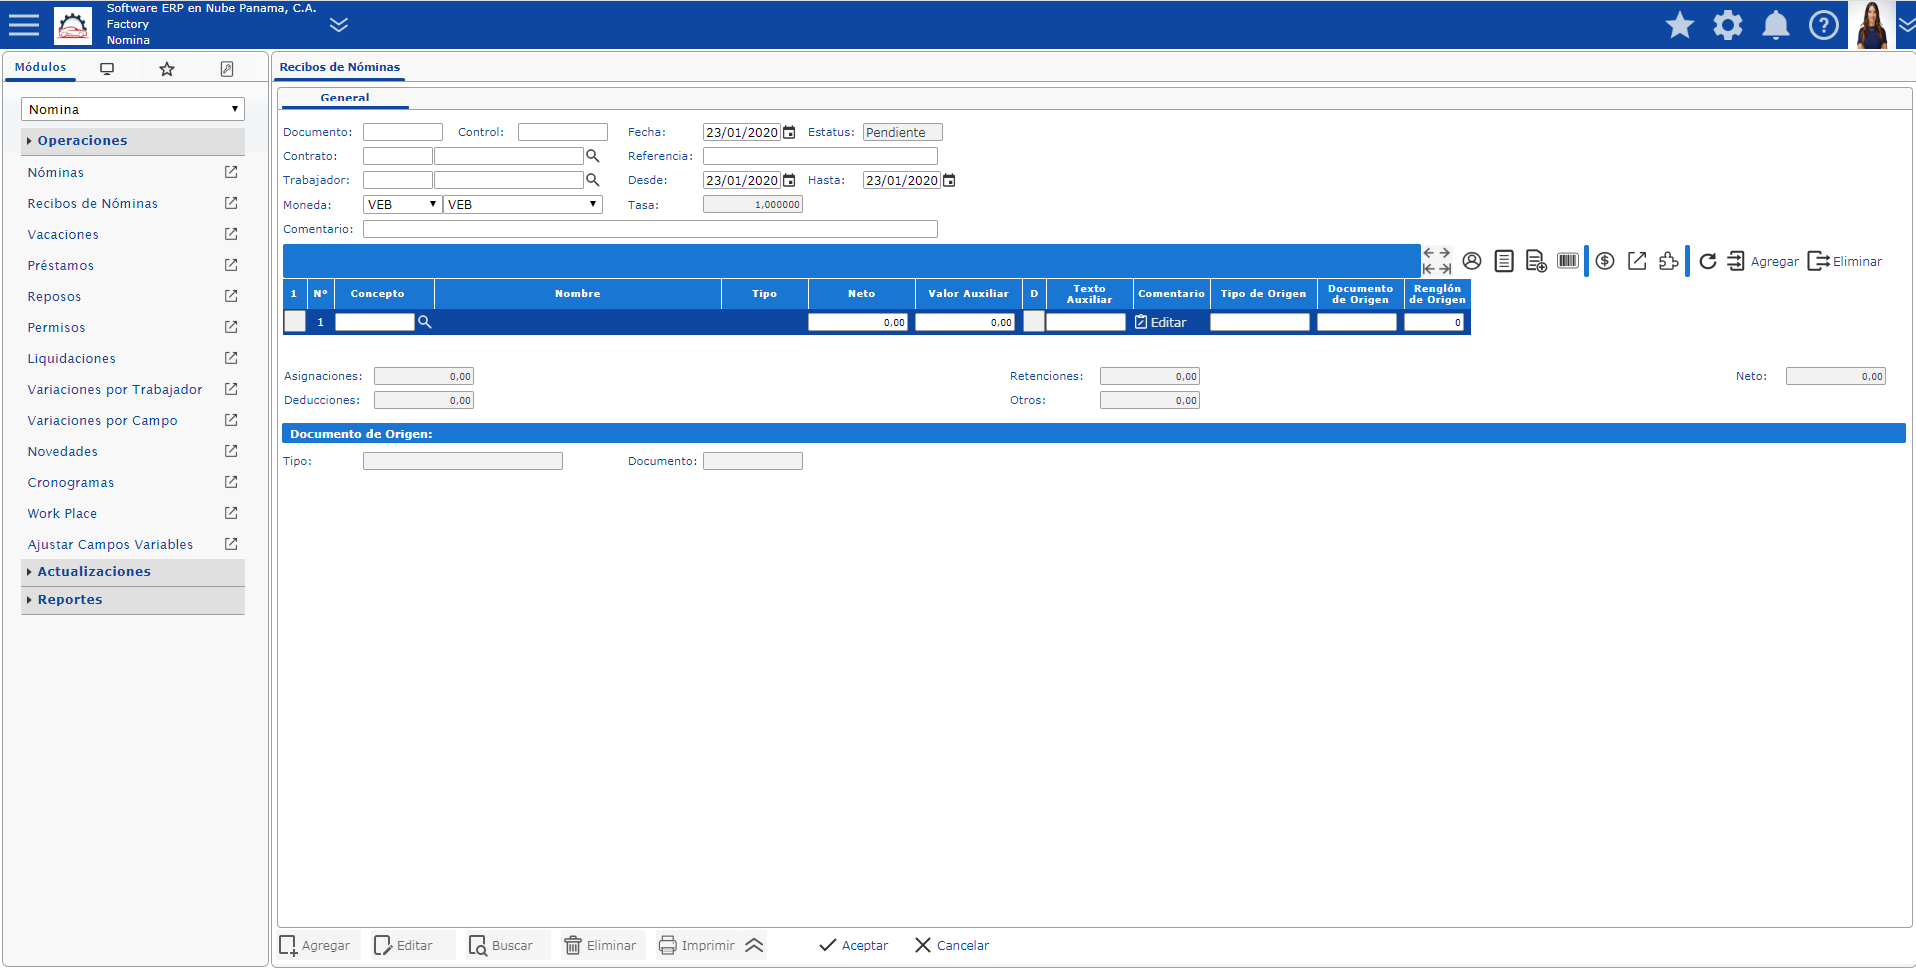The width and height of the screenshot is (1916, 968).
Task: Open the first Moneda VEB dropdown
Action: pos(402,204)
